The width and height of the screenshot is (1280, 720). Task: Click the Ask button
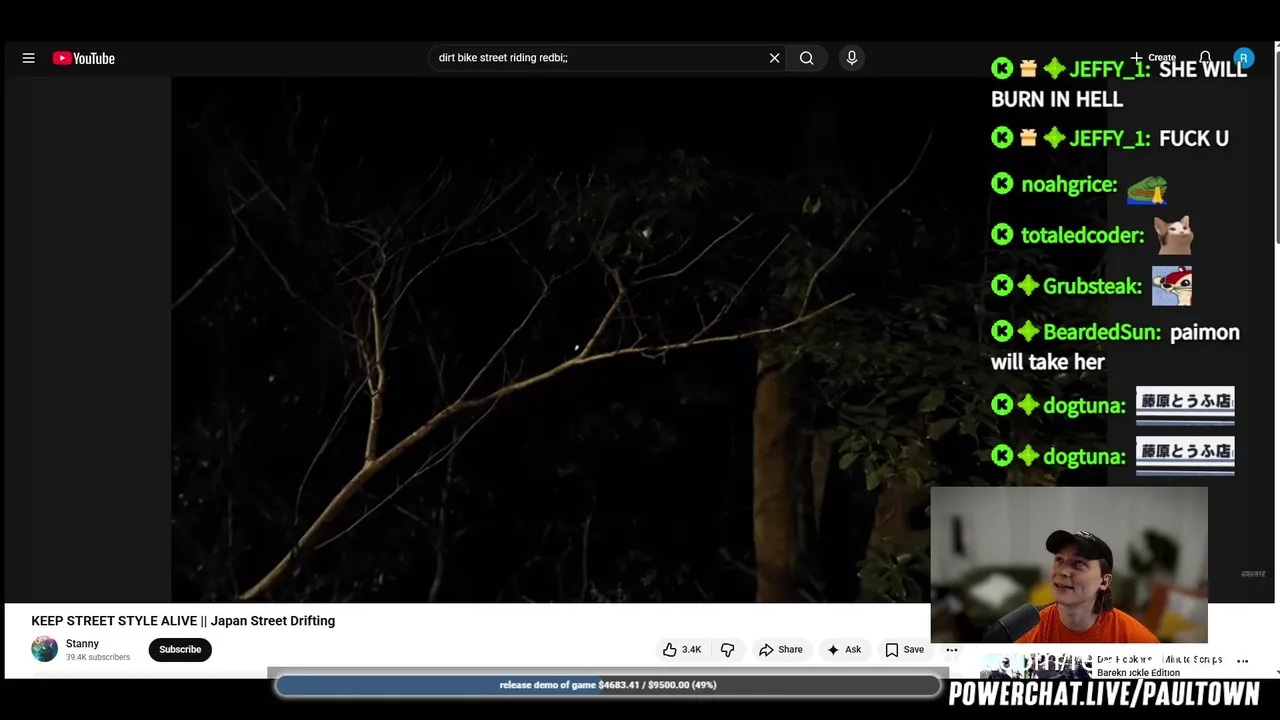[x=843, y=649]
